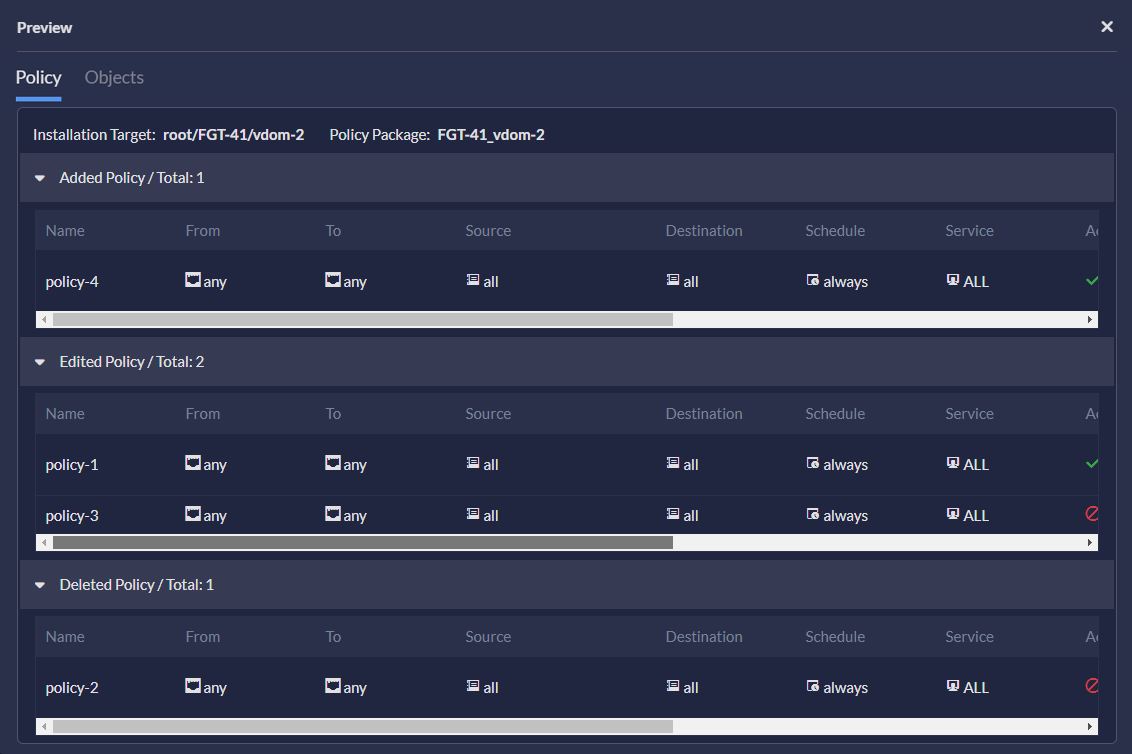Select the policy-1 name cell
Viewport: 1132px width, 754px height.
click(72, 464)
